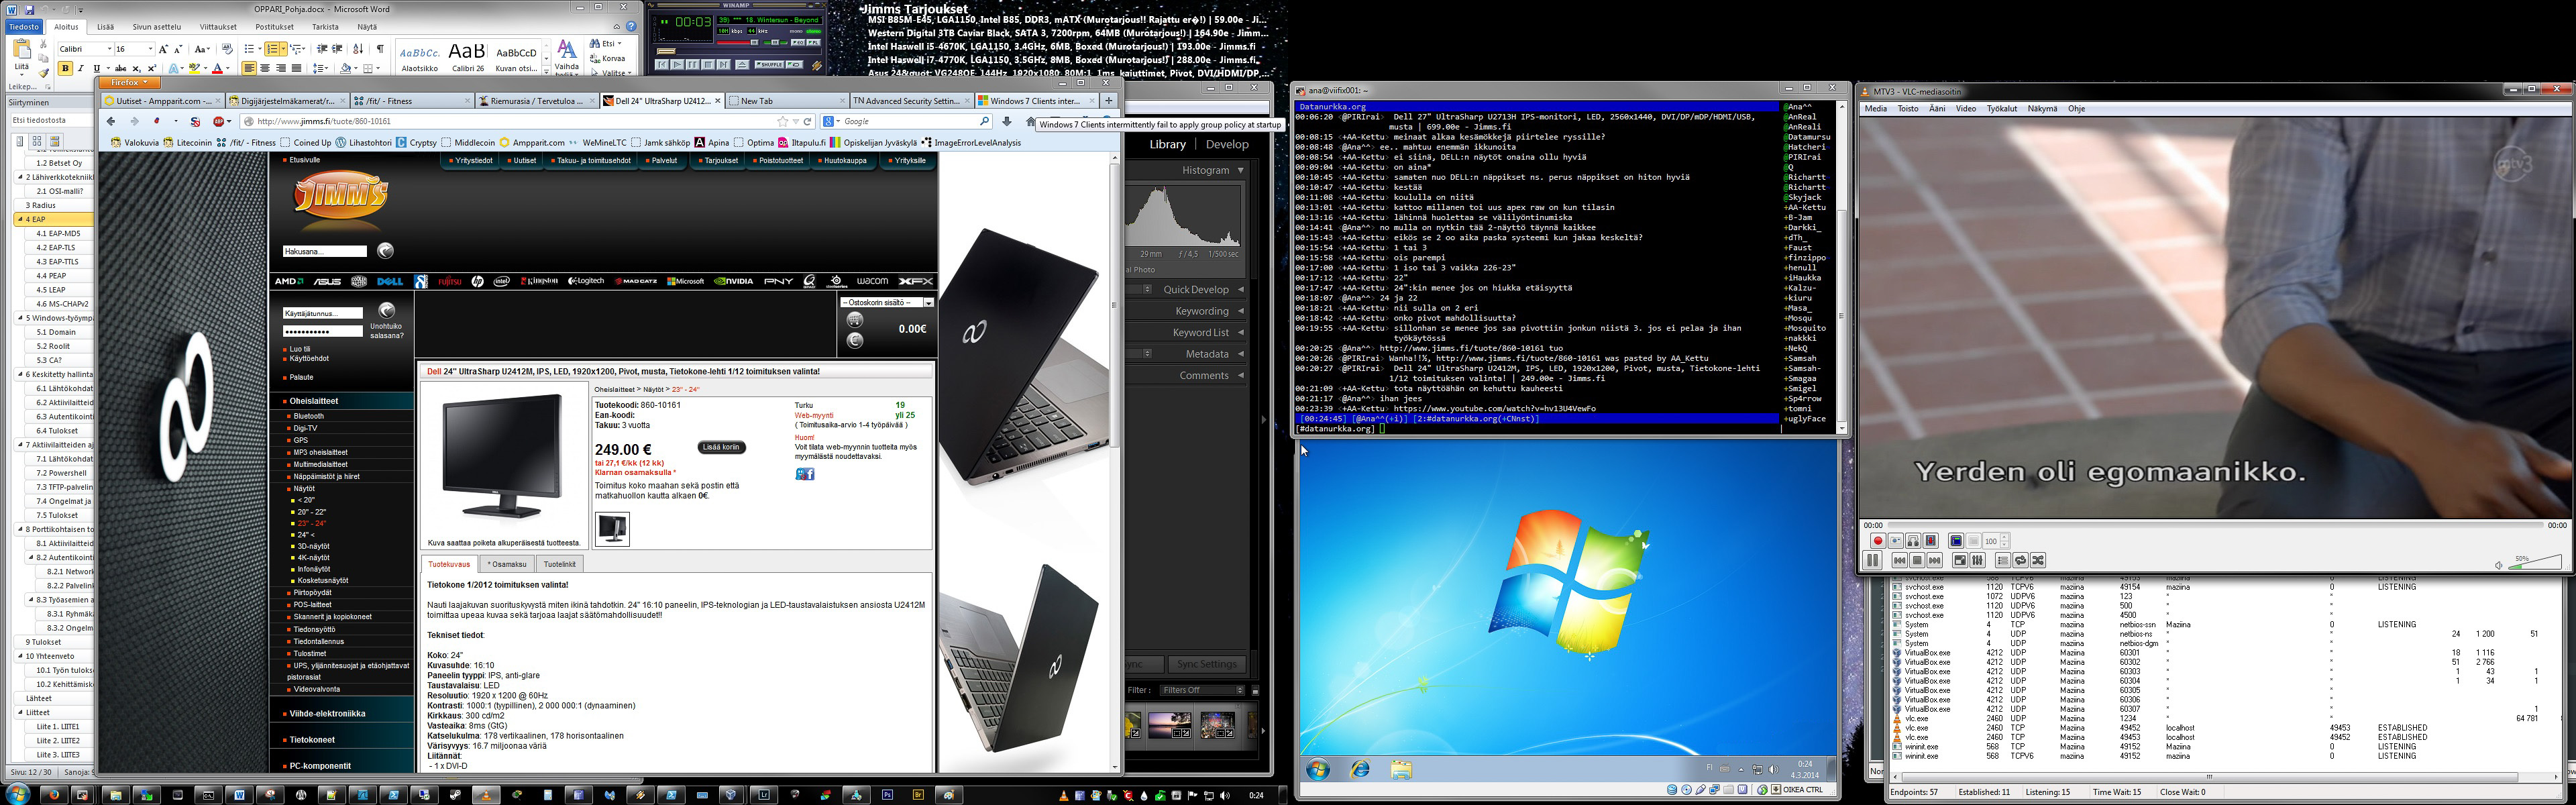Toggle VLC A-B loop button

click(1914, 541)
